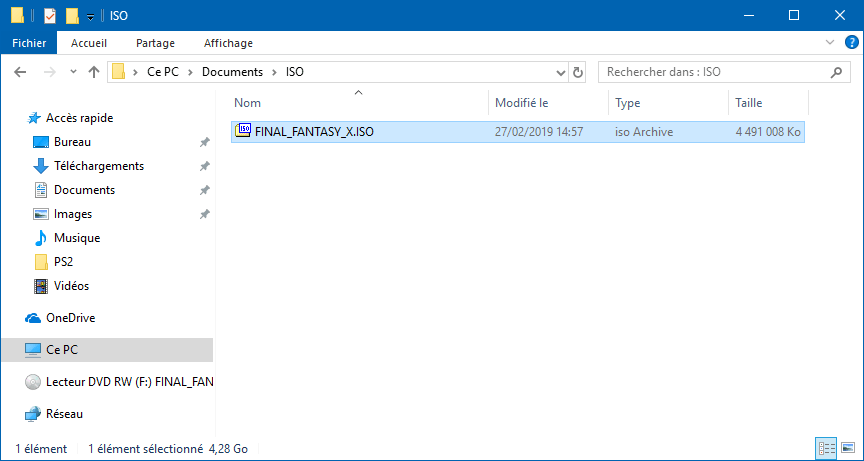Click the pin icon next to Images
This screenshot has height=461, width=864.
[x=204, y=215]
